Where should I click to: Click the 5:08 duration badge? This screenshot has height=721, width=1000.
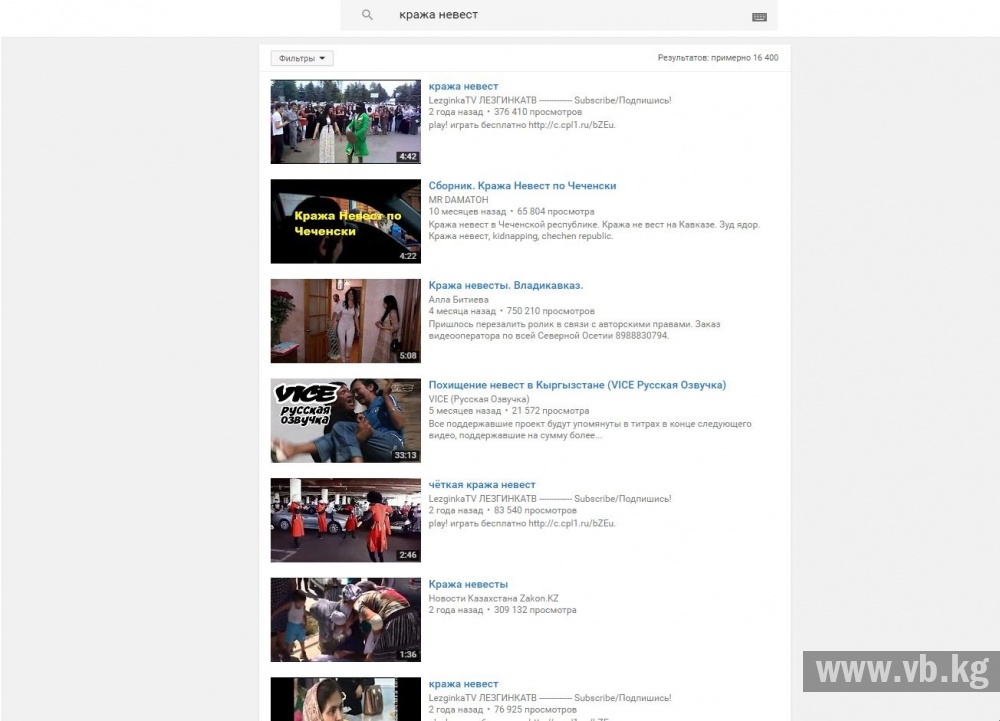408,356
